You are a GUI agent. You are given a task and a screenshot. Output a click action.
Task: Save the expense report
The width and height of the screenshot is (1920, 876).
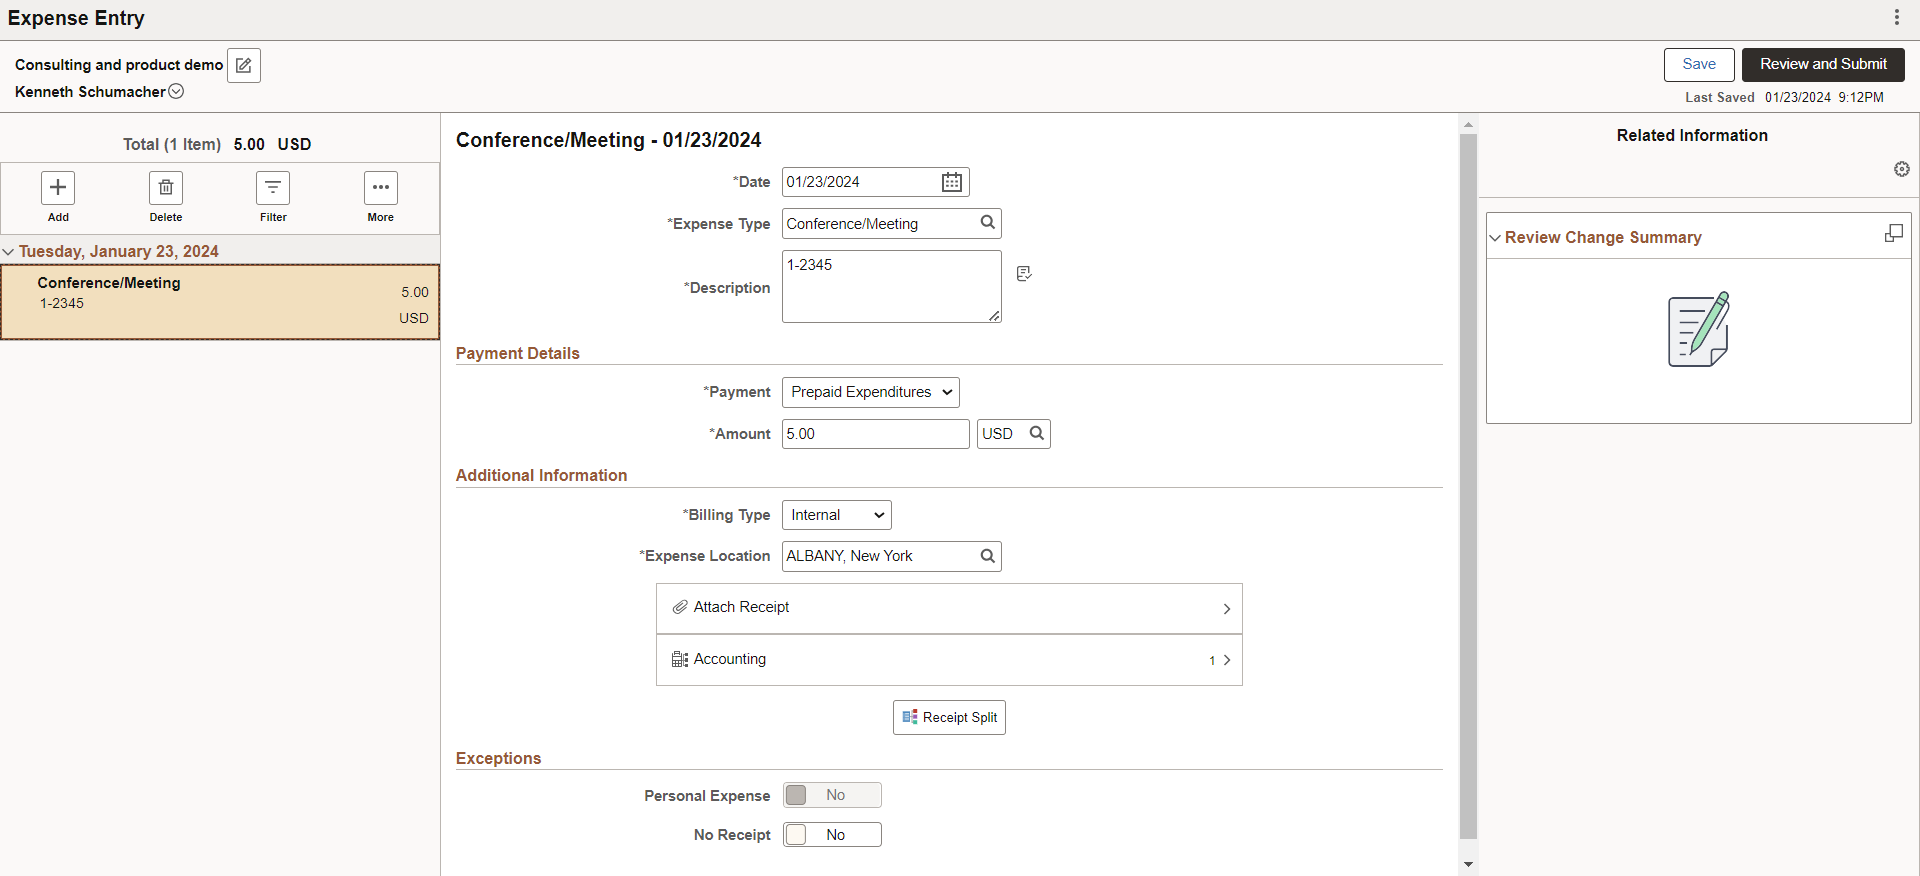point(1699,64)
